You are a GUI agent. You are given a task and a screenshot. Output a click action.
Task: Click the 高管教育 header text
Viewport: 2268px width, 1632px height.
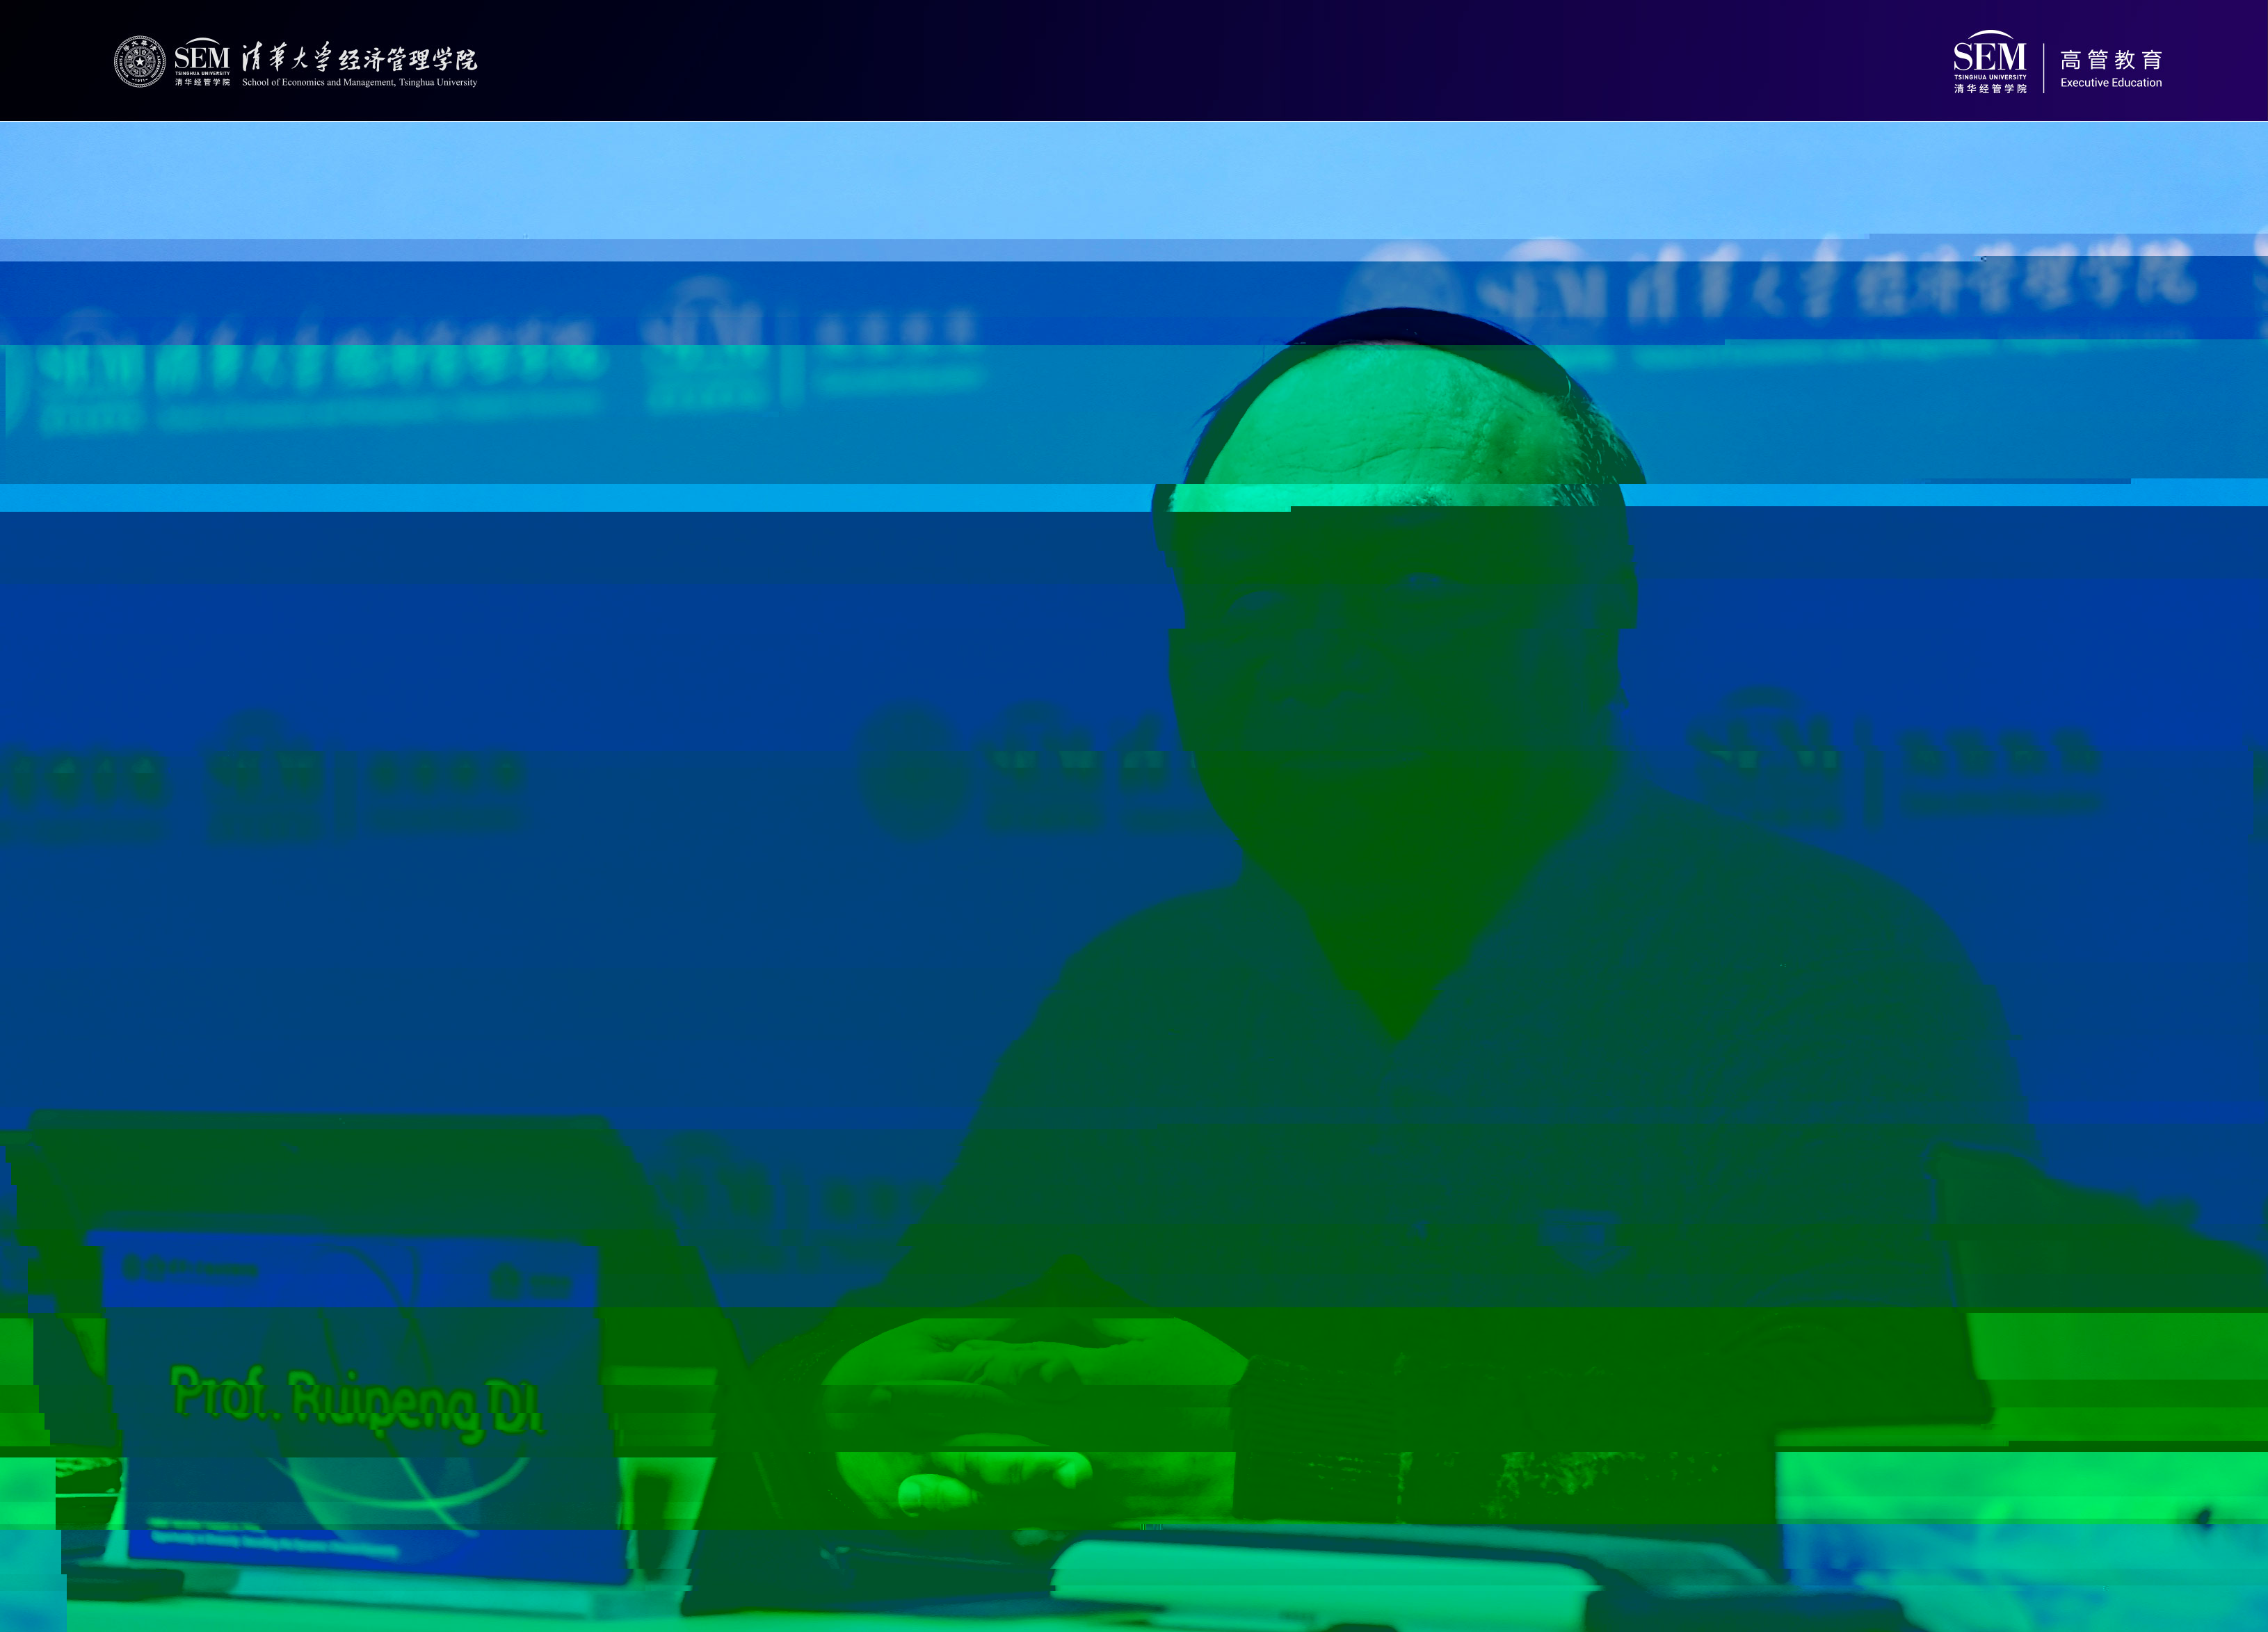point(2111,60)
